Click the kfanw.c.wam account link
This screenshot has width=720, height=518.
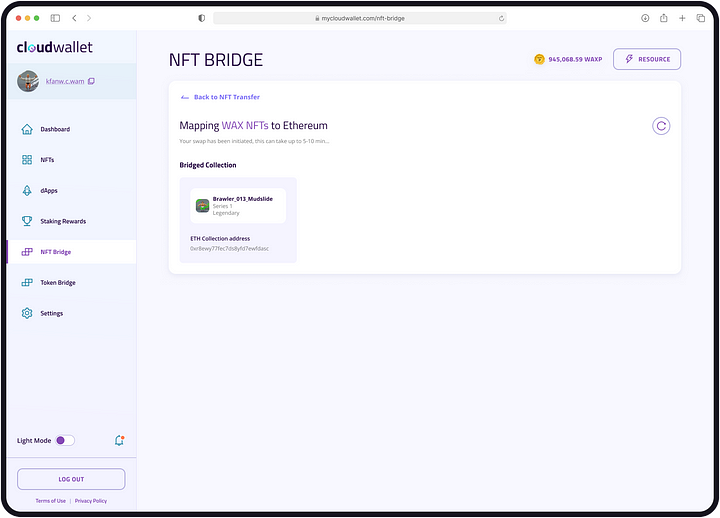pos(65,81)
